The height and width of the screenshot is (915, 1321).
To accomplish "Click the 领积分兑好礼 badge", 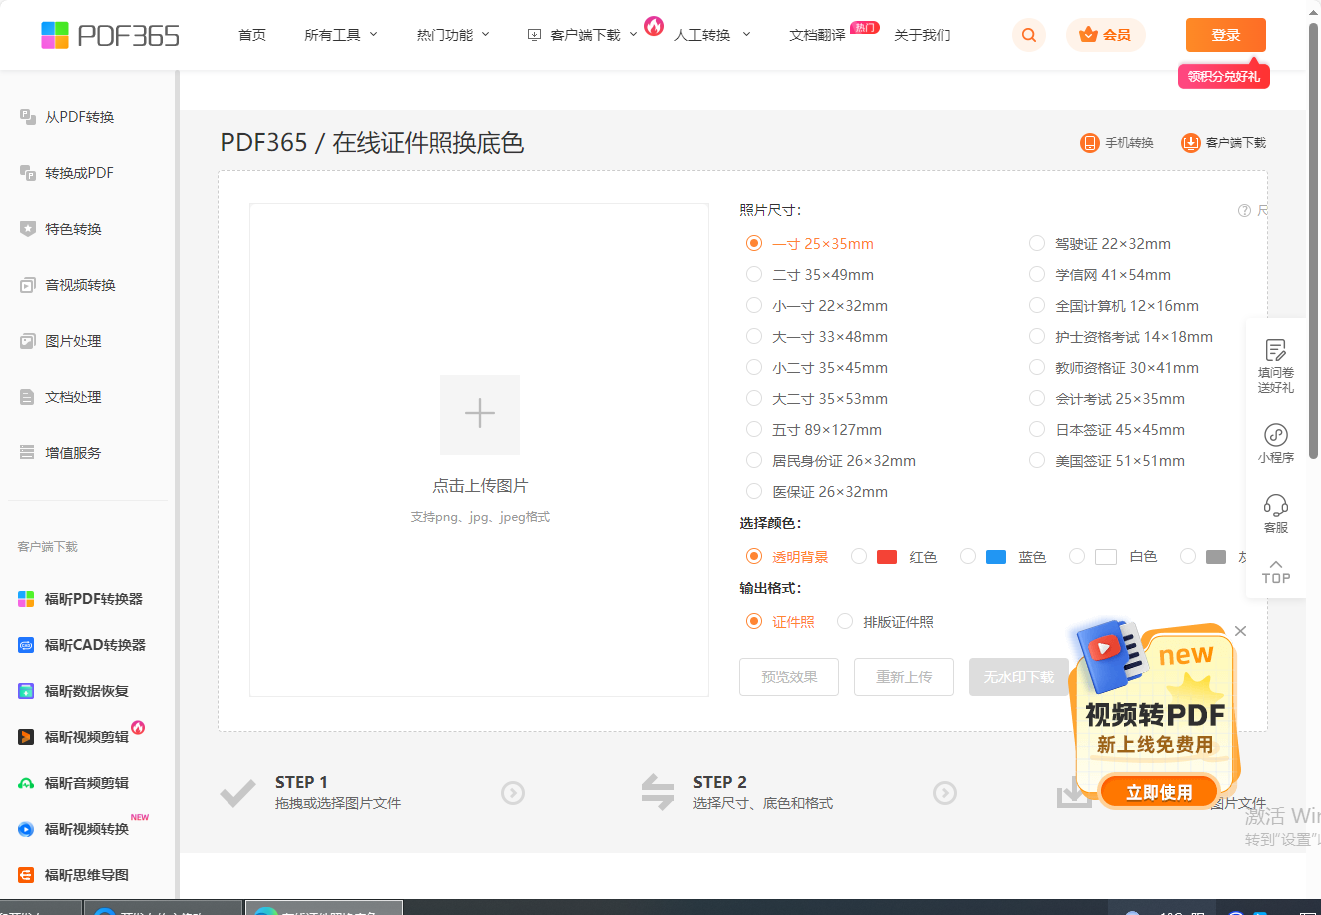I will (x=1224, y=77).
